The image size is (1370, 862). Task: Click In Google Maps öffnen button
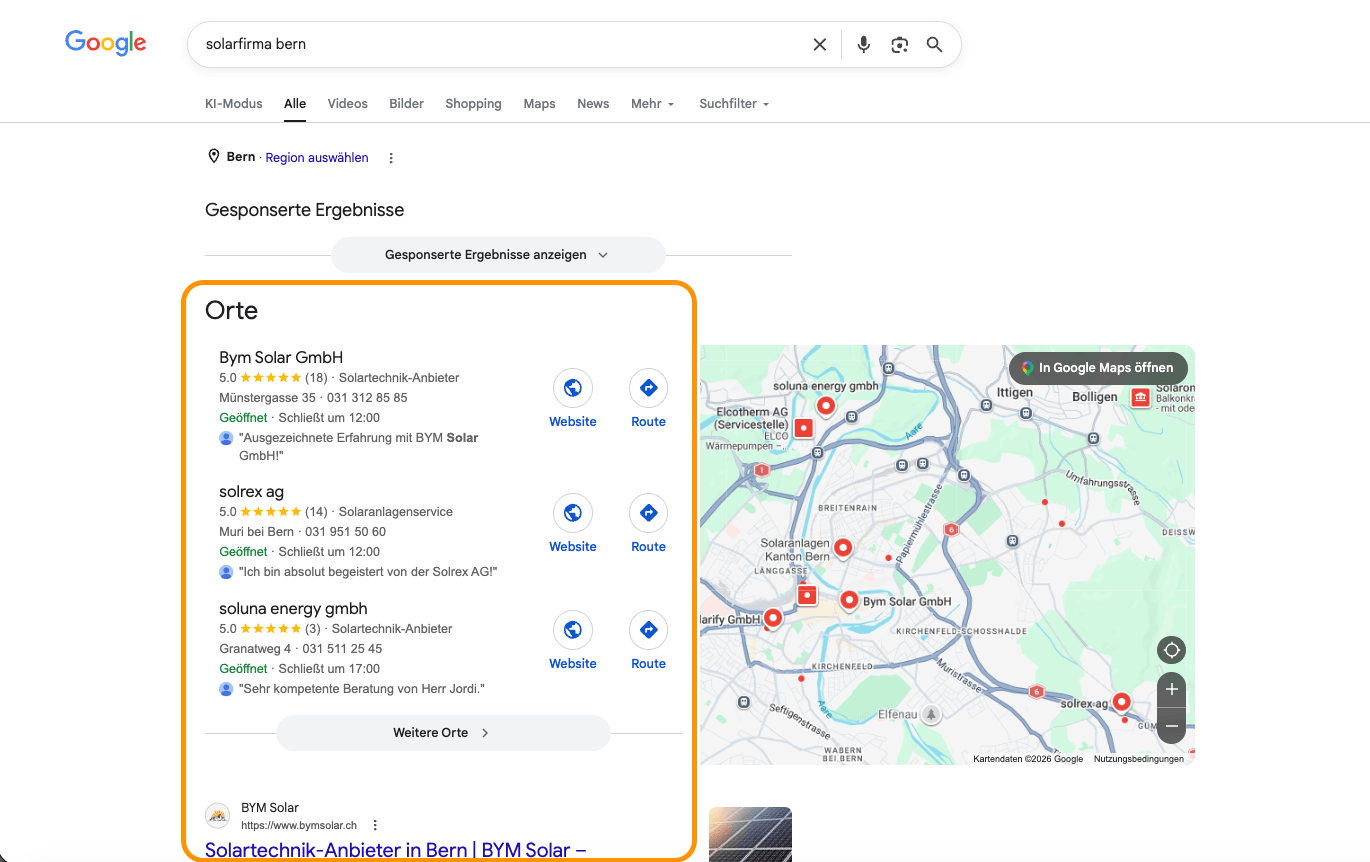tap(1098, 368)
